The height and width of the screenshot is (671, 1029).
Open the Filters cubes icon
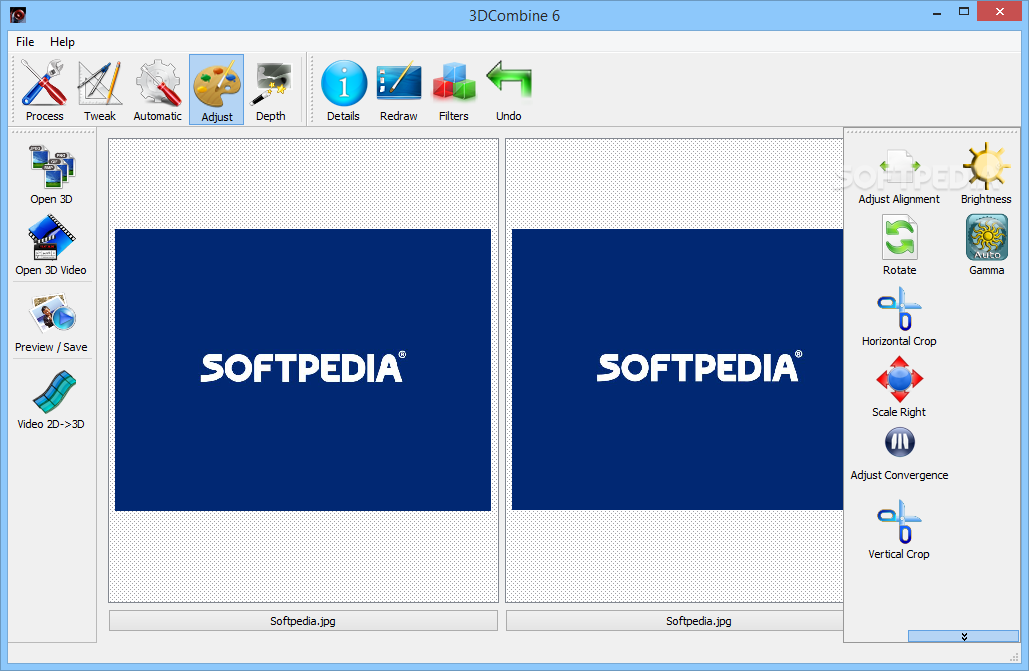[453, 90]
